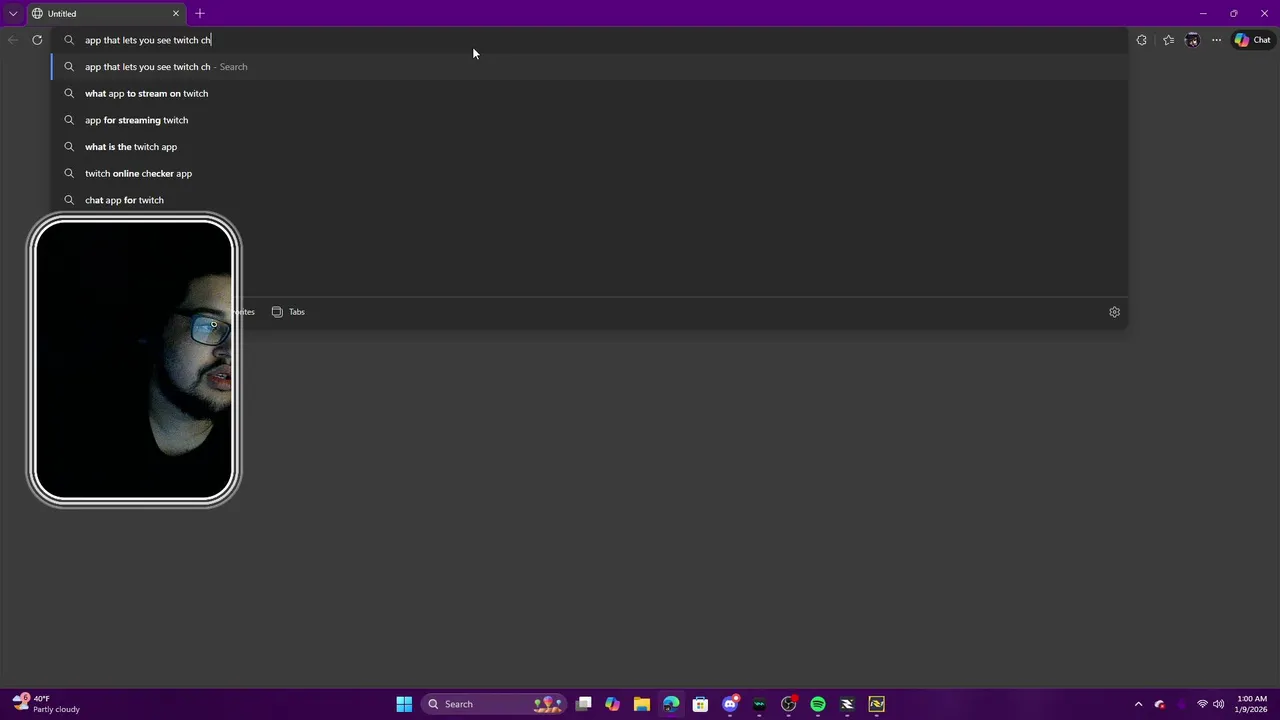This screenshot has width=1280, height=720.
Task: Open Spotify from the taskbar
Action: click(818, 704)
